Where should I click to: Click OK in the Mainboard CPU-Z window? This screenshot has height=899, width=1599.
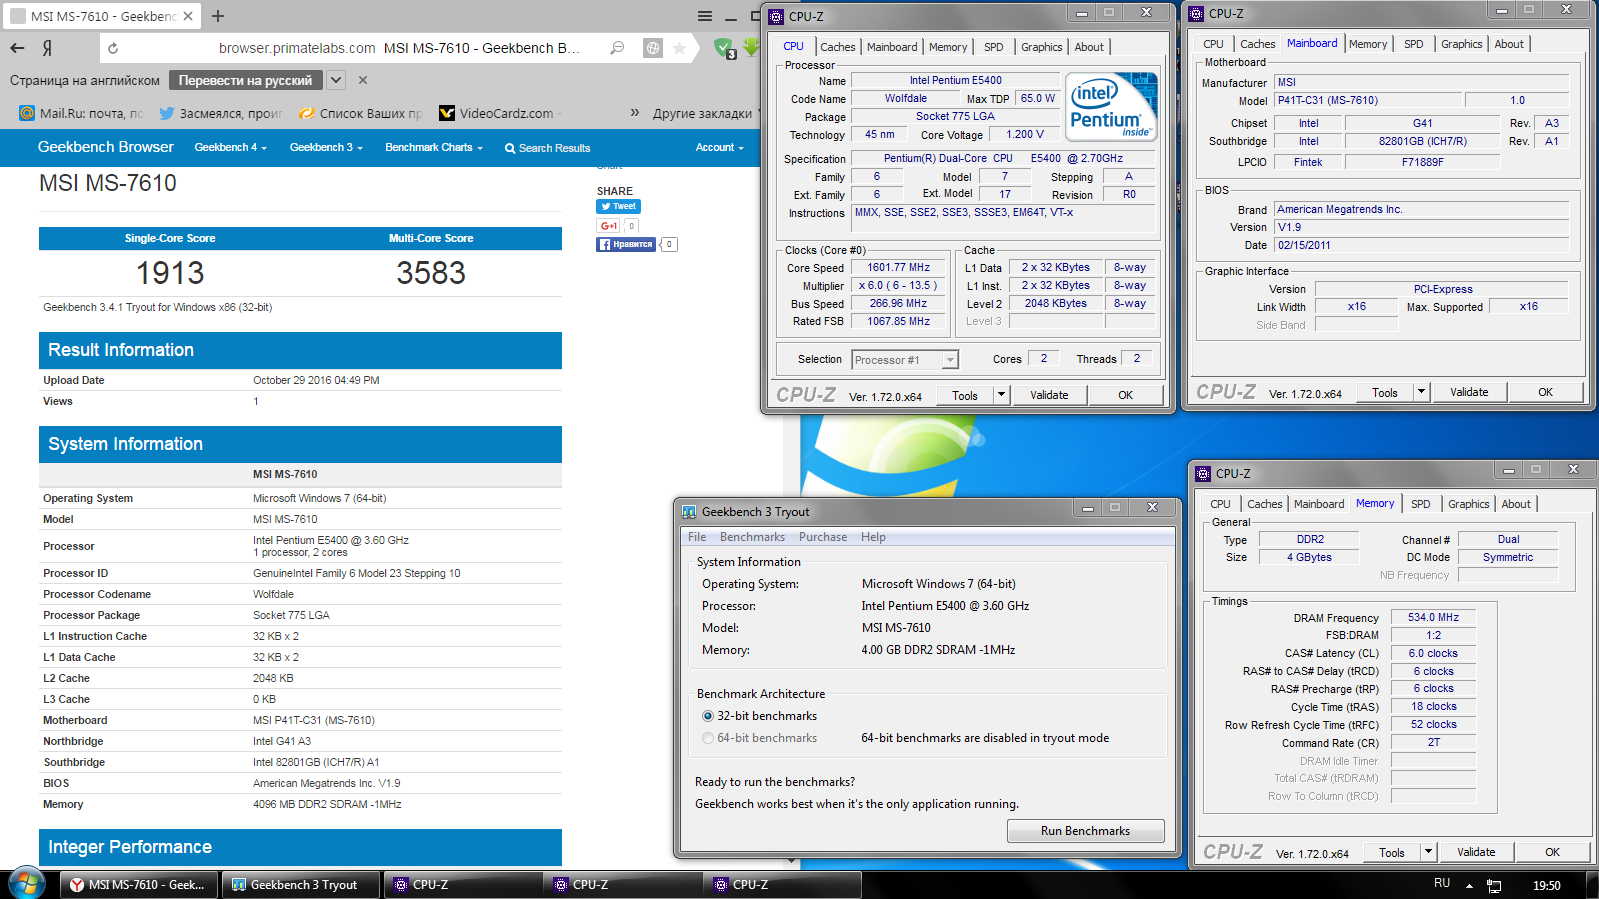1545,392
